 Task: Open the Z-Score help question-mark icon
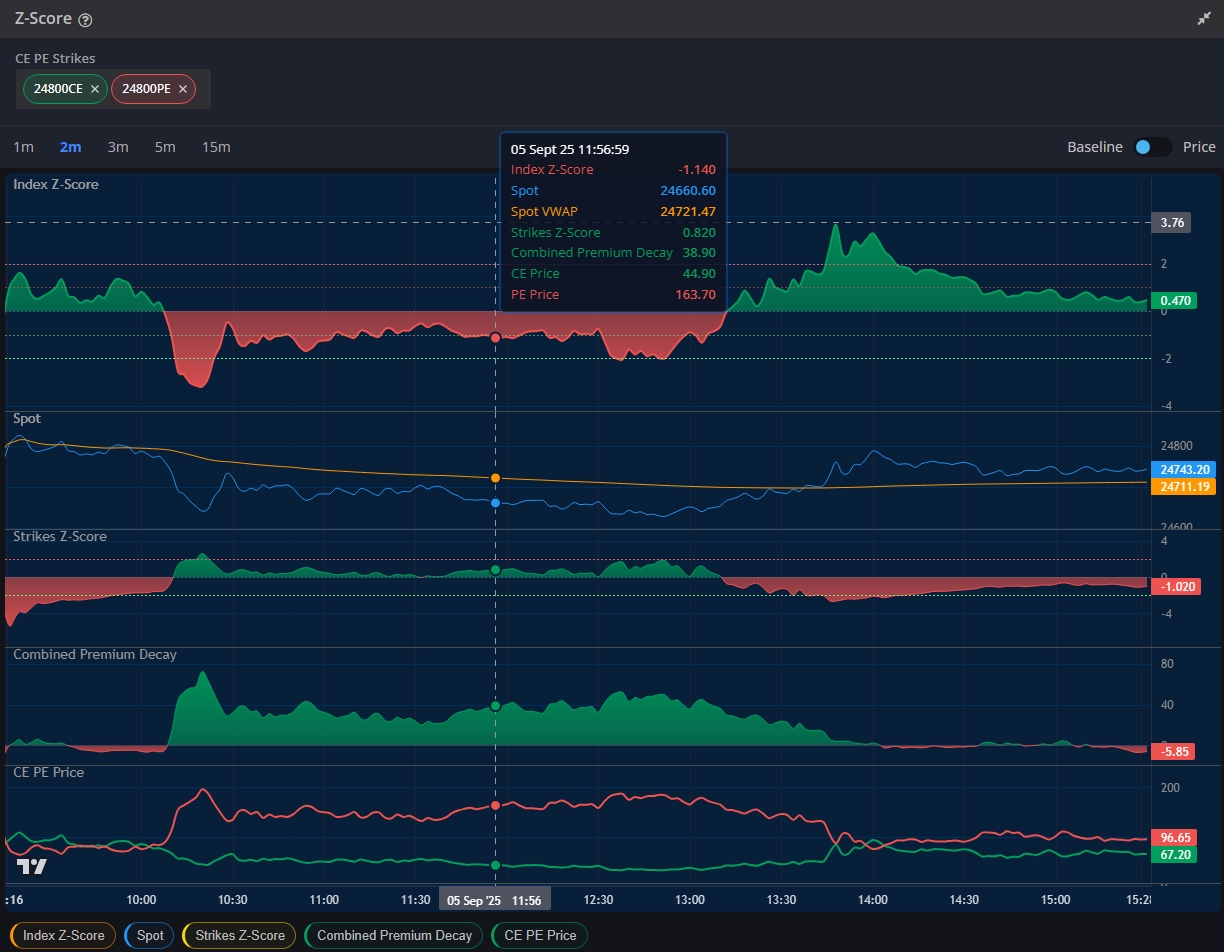point(85,18)
